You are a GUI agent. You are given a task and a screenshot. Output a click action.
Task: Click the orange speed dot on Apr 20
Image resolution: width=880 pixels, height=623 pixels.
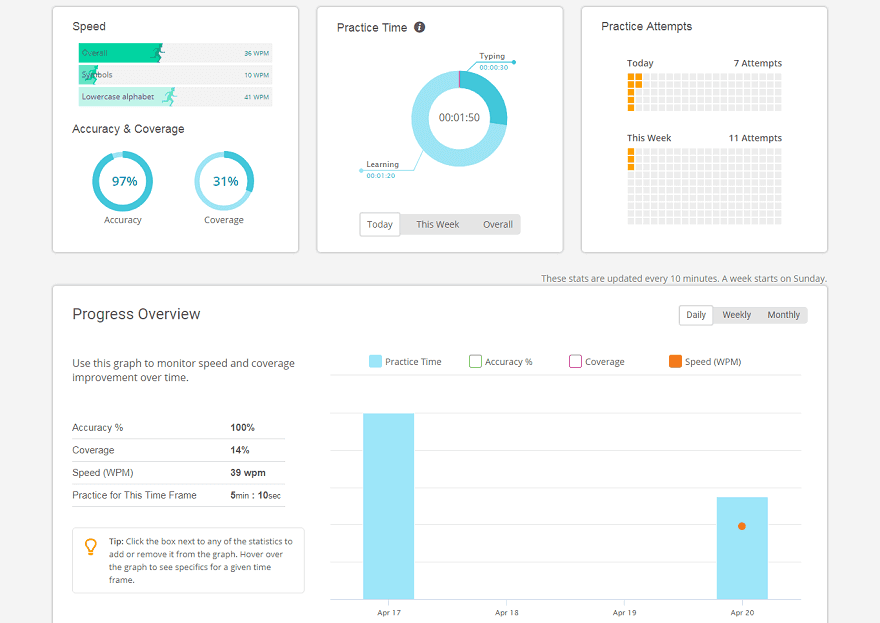pyautogui.click(x=742, y=526)
